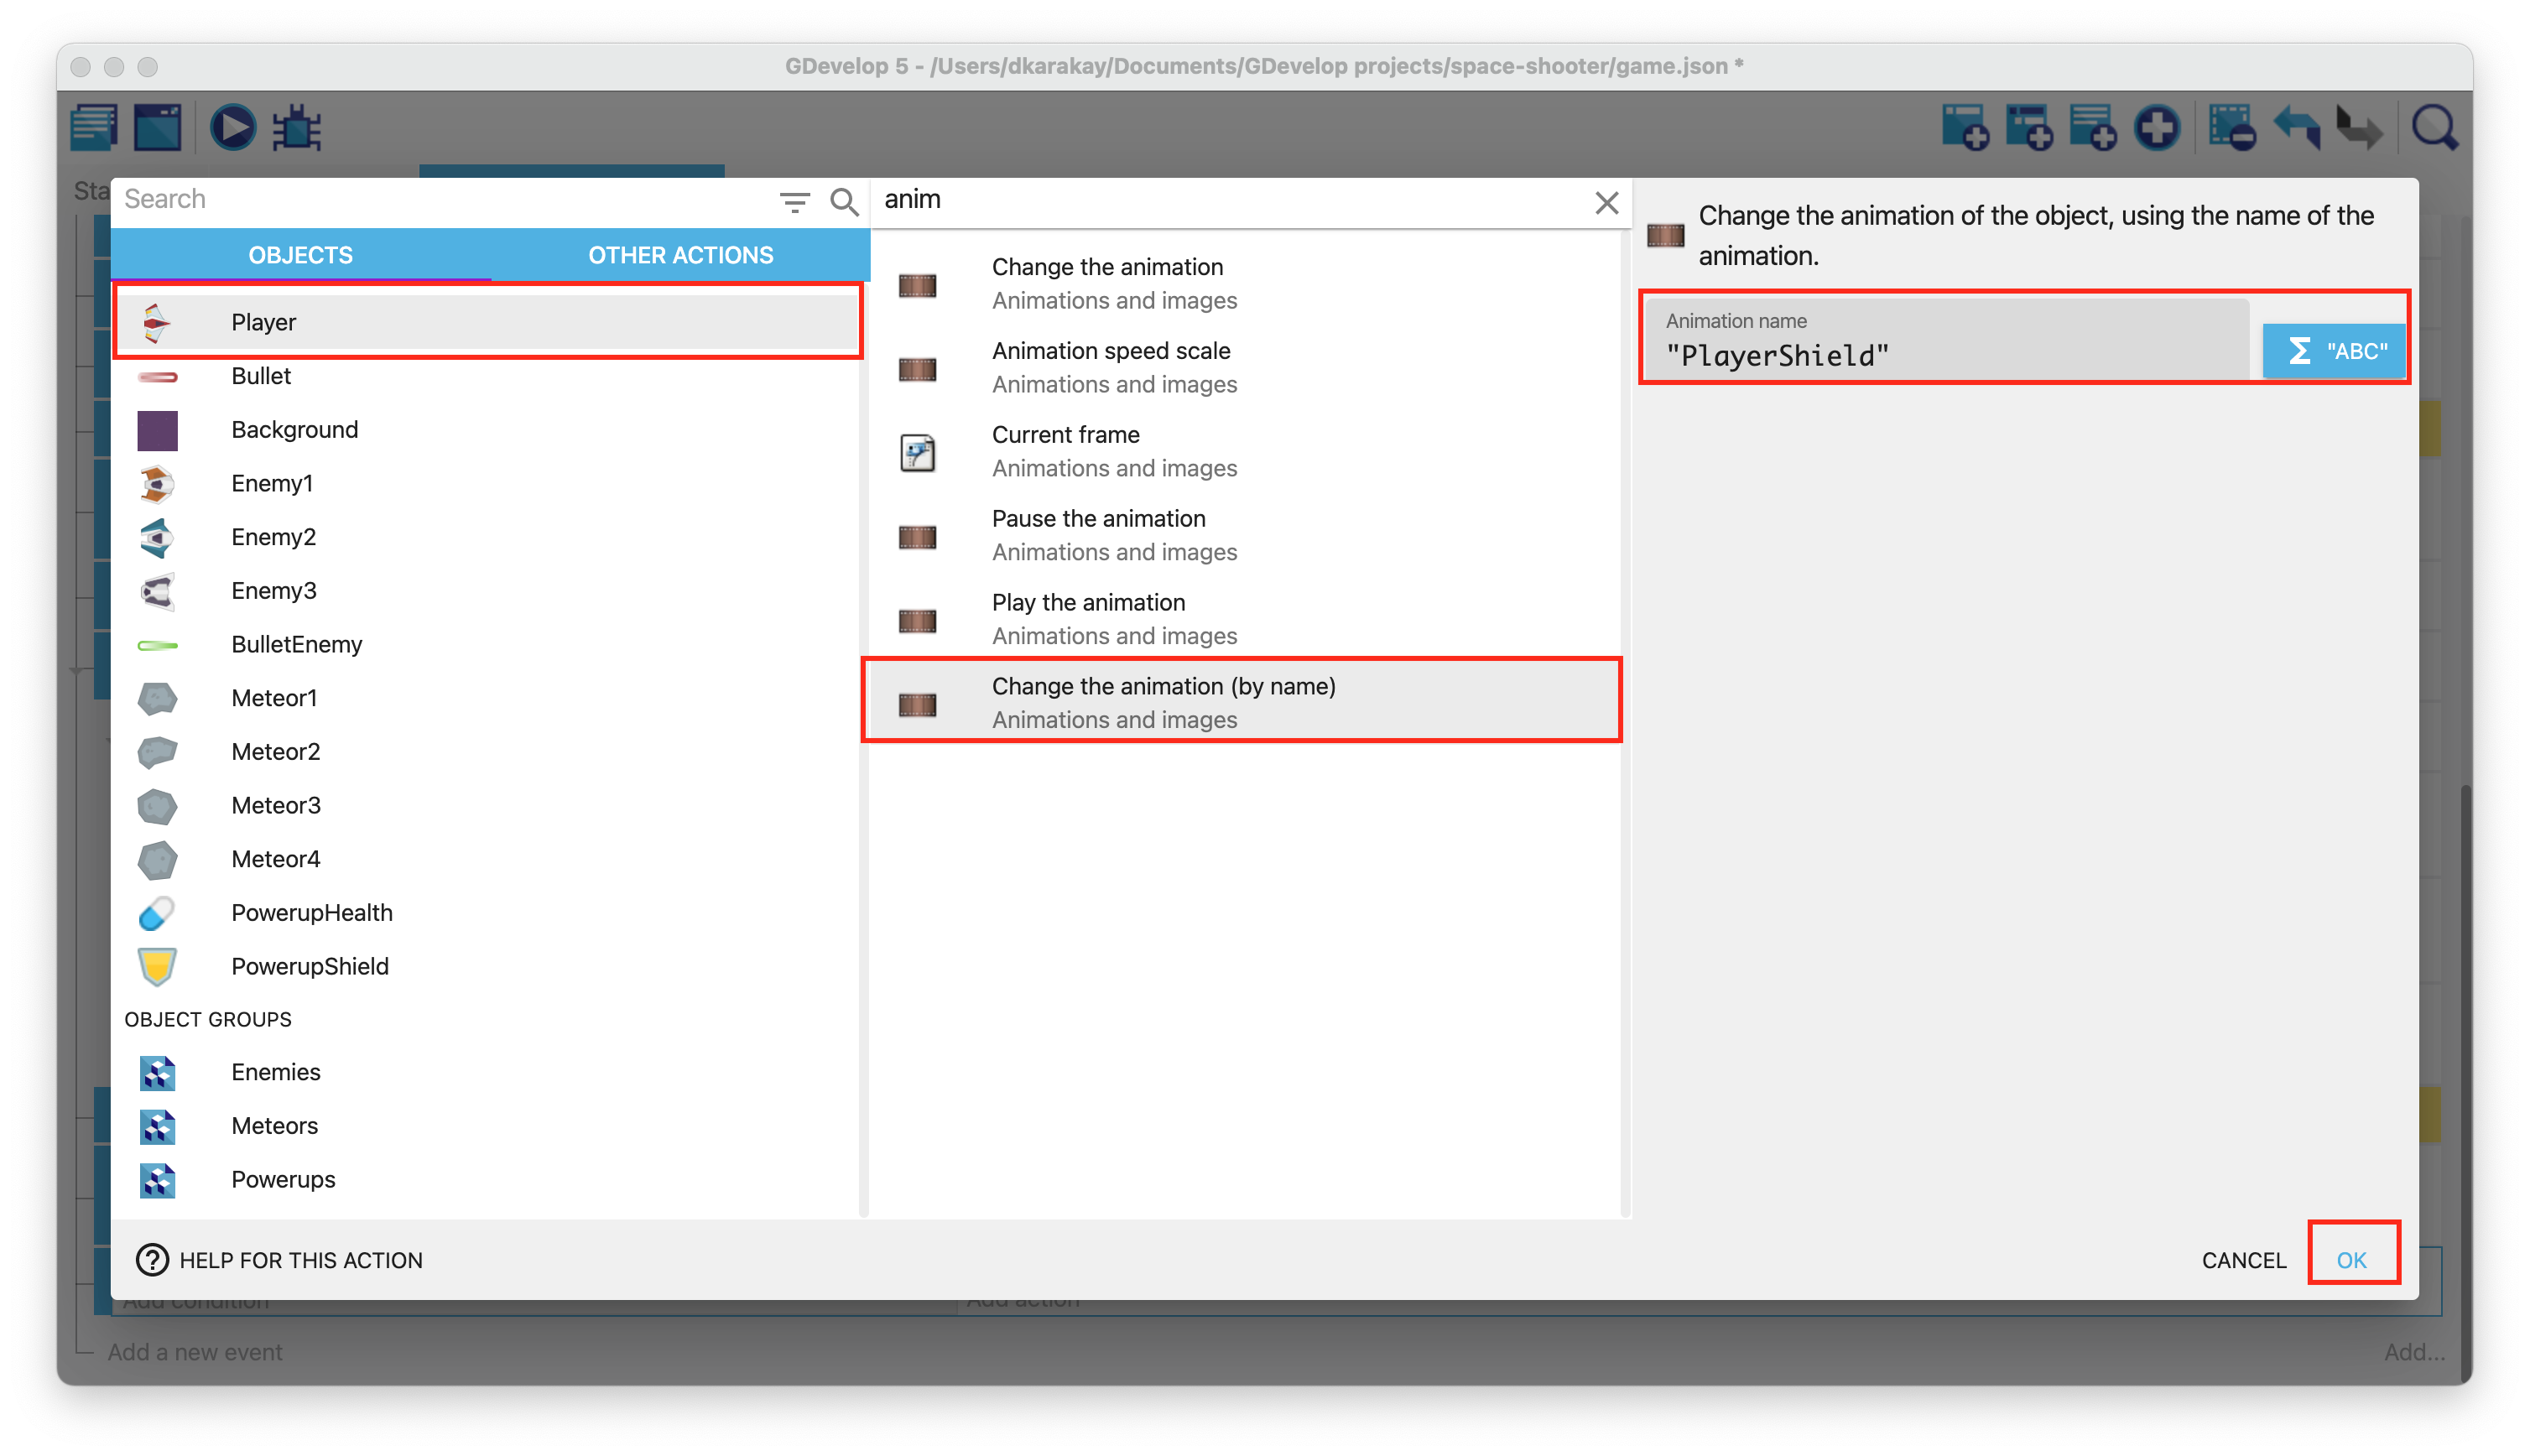Click the filter icon in object search
The image size is (2530, 1456).
coord(794,202)
